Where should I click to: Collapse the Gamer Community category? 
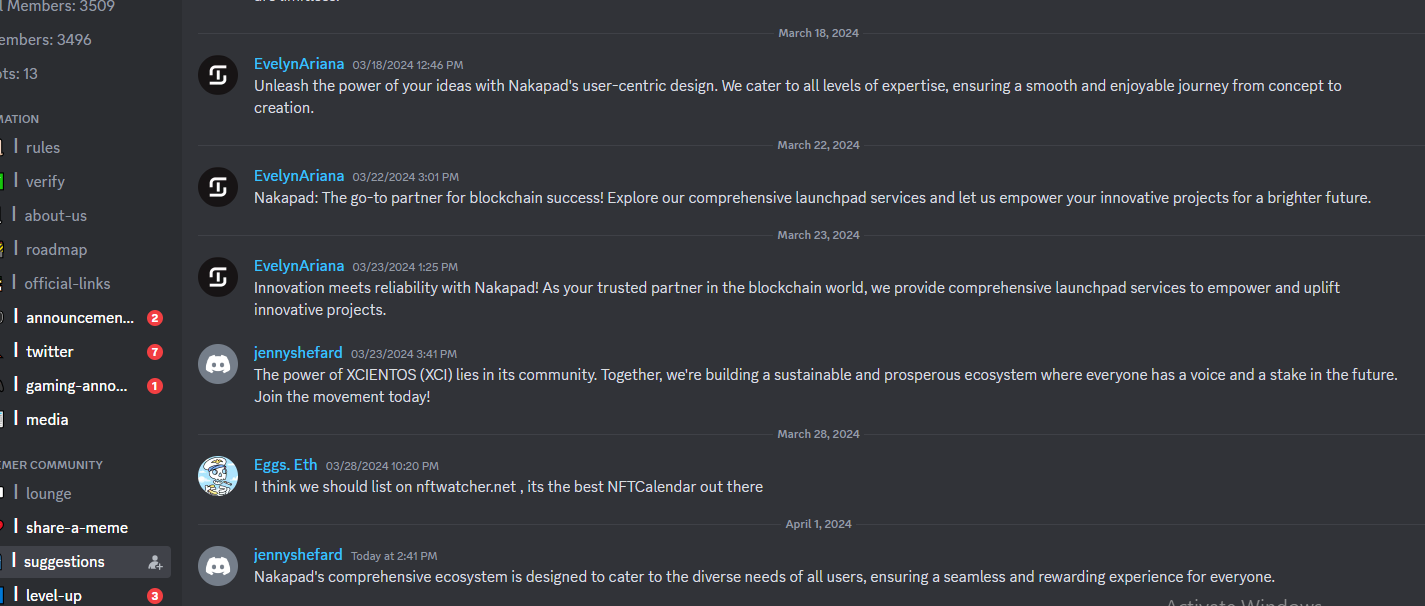point(51,465)
